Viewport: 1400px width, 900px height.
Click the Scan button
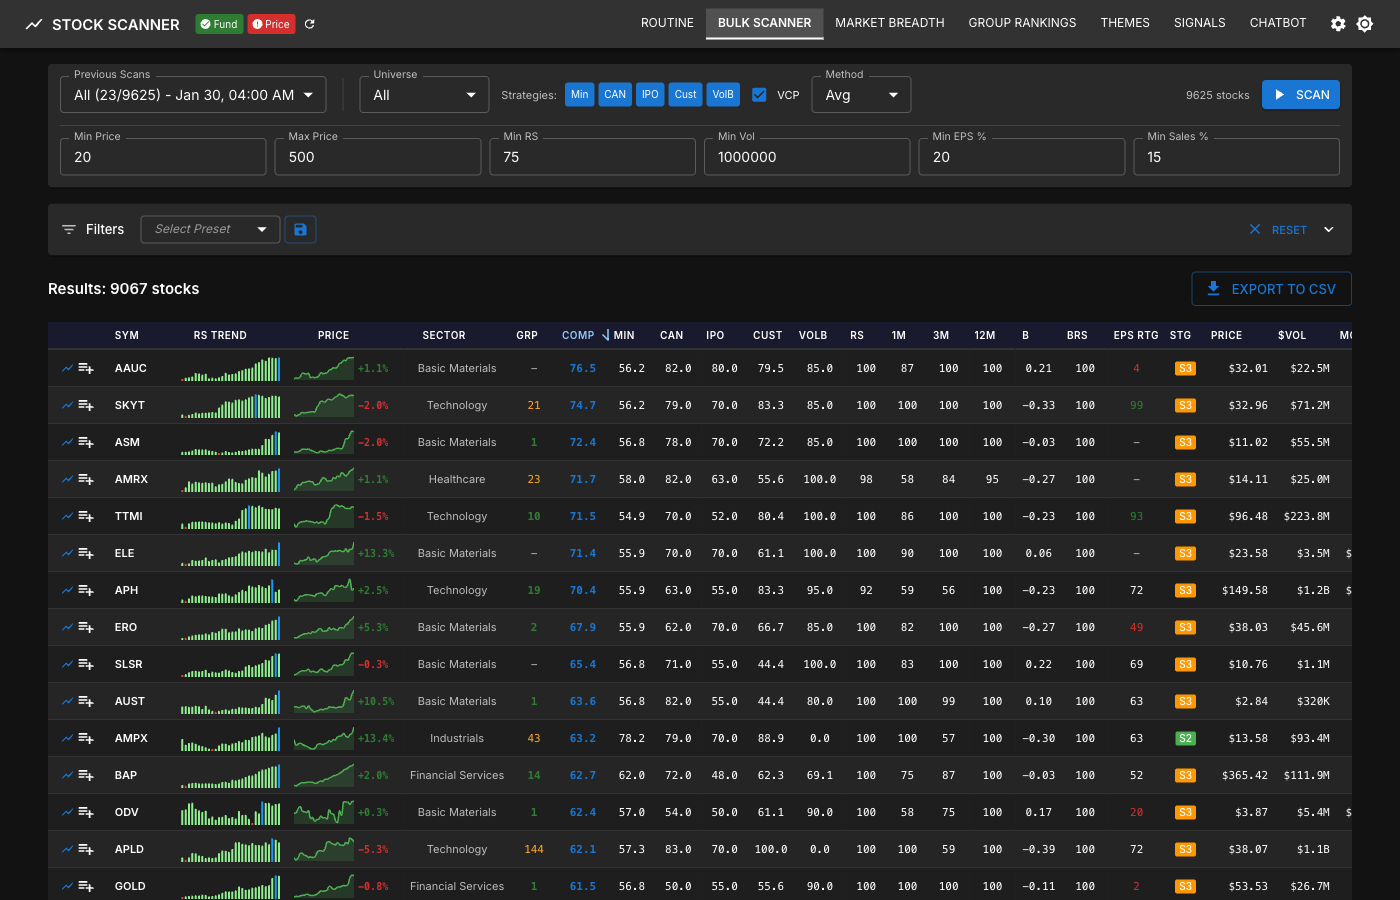coord(1301,95)
